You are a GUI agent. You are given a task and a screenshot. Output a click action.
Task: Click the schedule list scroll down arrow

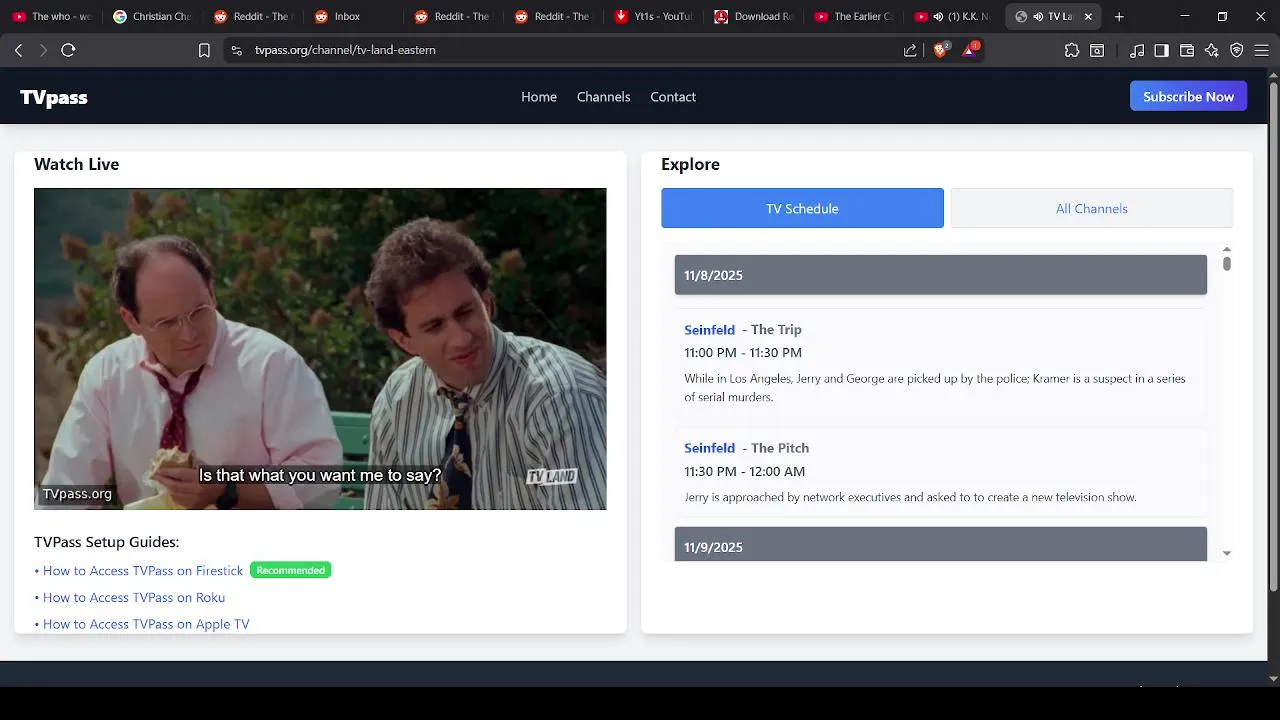pyautogui.click(x=1227, y=553)
